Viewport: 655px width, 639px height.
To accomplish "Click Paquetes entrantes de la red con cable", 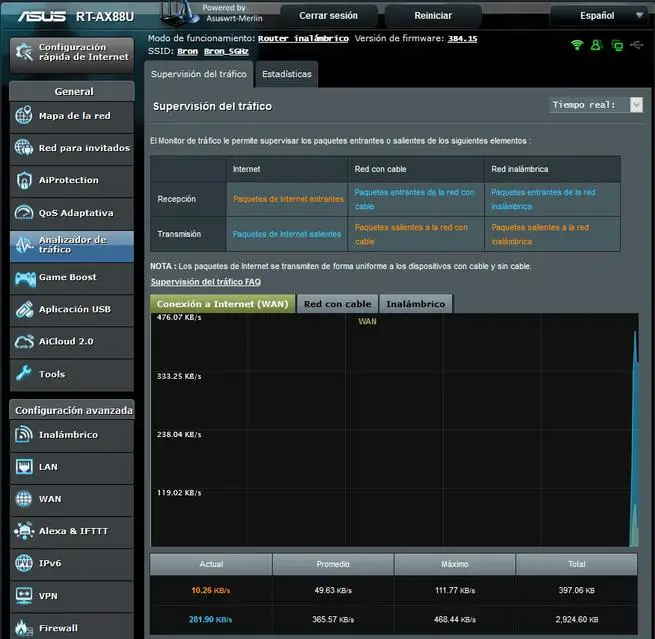I will [x=414, y=199].
